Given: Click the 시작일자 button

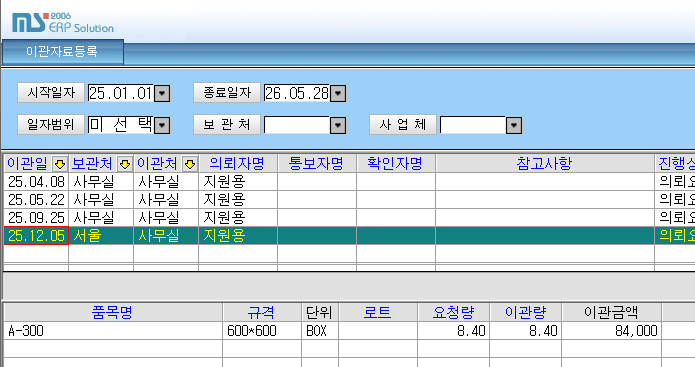Looking at the screenshot, I should [x=51, y=93].
